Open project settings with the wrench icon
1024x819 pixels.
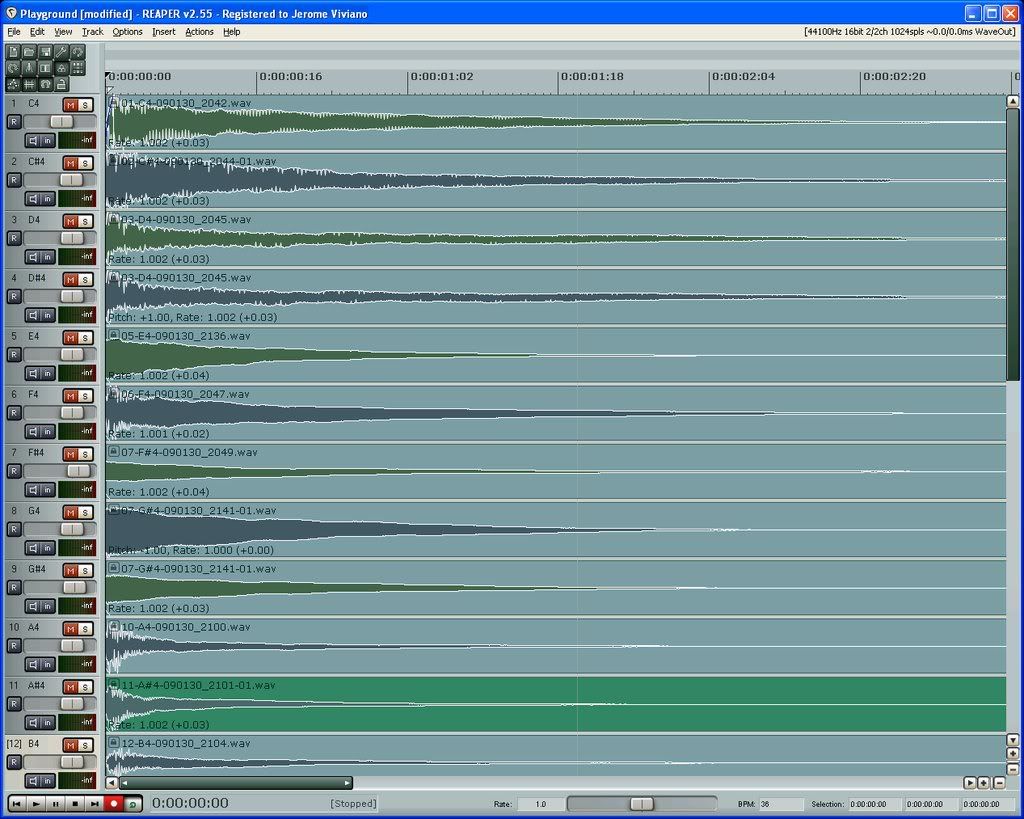click(x=61, y=52)
